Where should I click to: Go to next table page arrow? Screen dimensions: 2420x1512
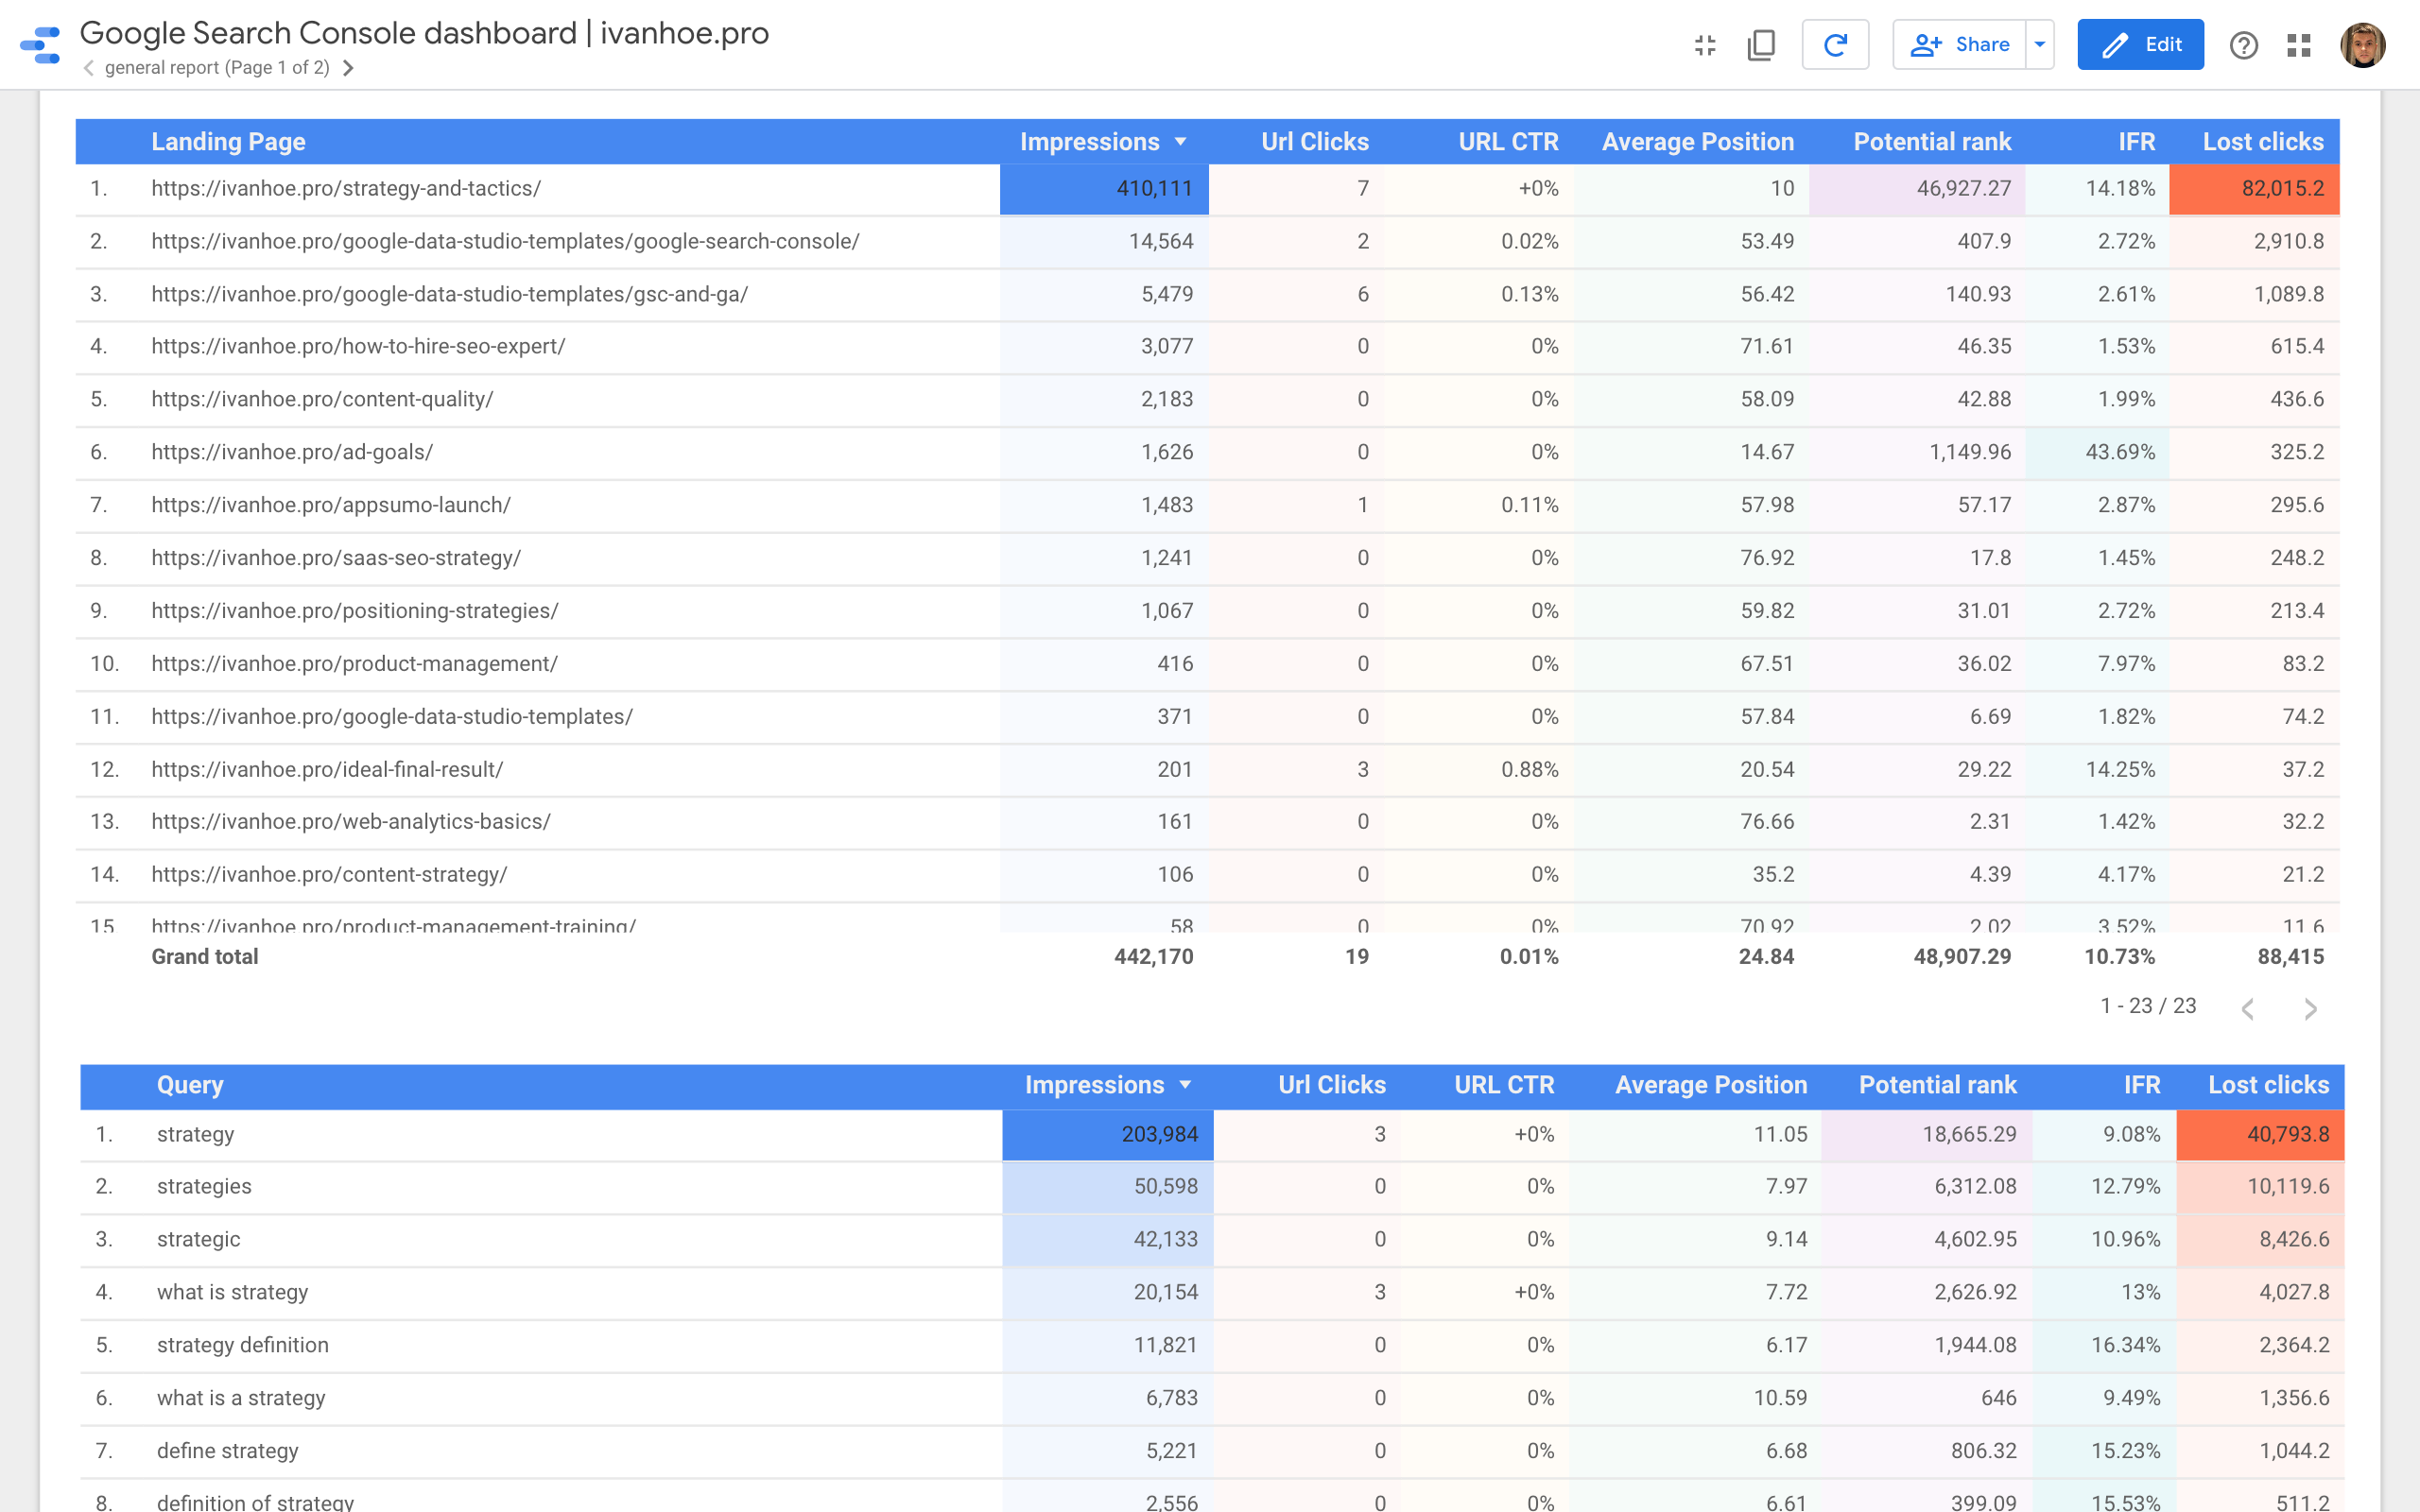pyautogui.click(x=2310, y=1009)
